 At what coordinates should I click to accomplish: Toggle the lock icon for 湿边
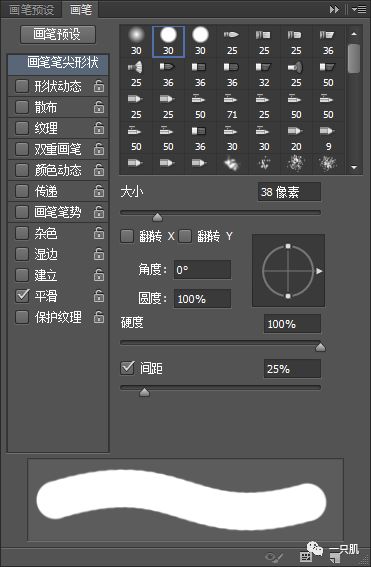pos(99,254)
